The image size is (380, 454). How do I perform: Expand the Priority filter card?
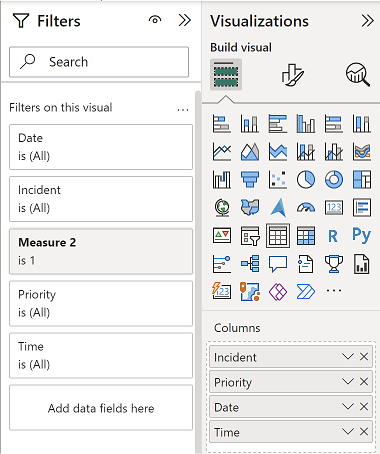coord(101,303)
